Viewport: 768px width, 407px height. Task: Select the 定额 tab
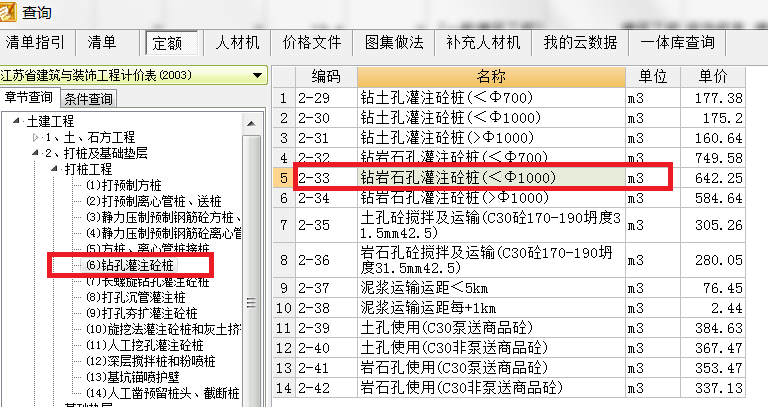point(172,43)
